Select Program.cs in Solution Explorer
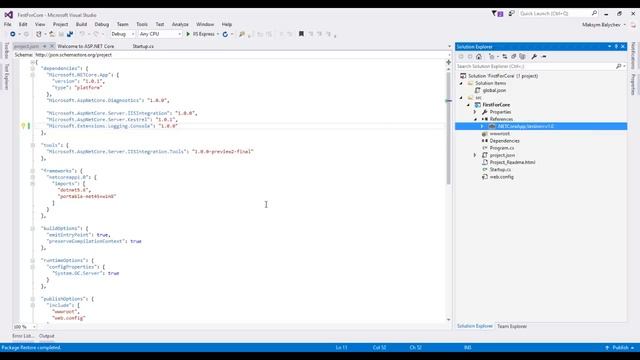This screenshot has width=640, height=360. click(502, 148)
